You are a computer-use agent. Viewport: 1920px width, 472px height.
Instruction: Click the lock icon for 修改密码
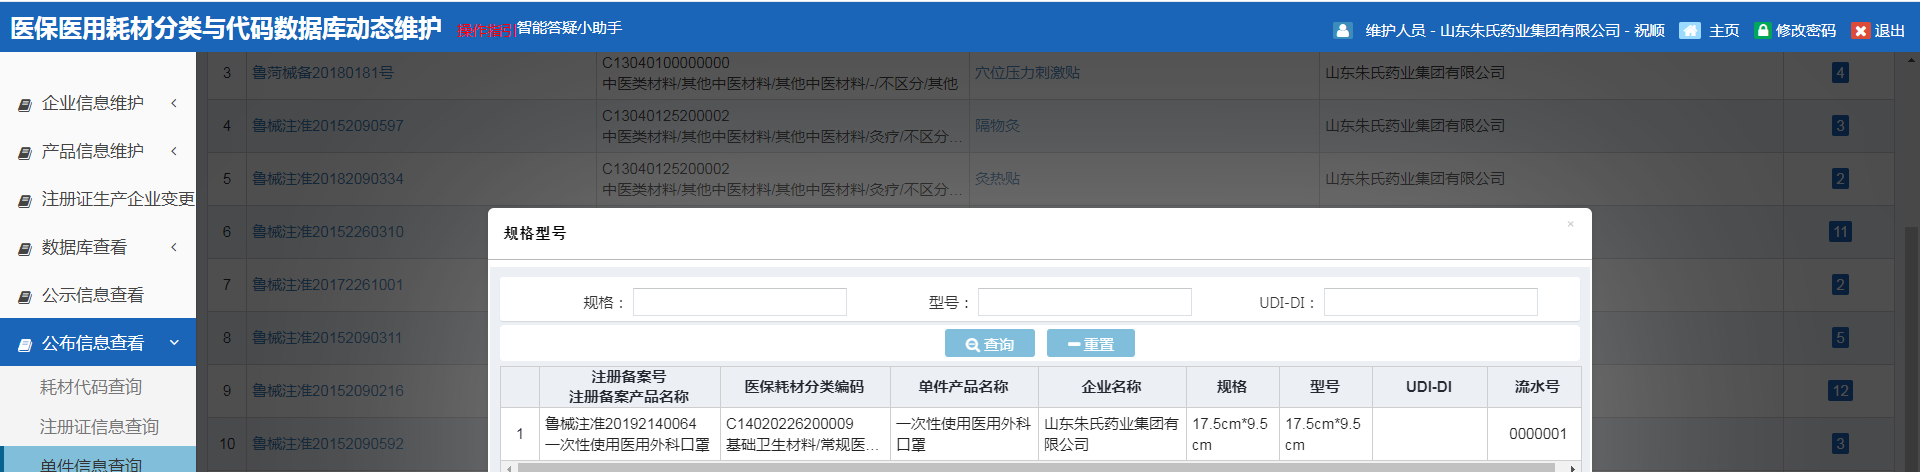point(1762,31)
